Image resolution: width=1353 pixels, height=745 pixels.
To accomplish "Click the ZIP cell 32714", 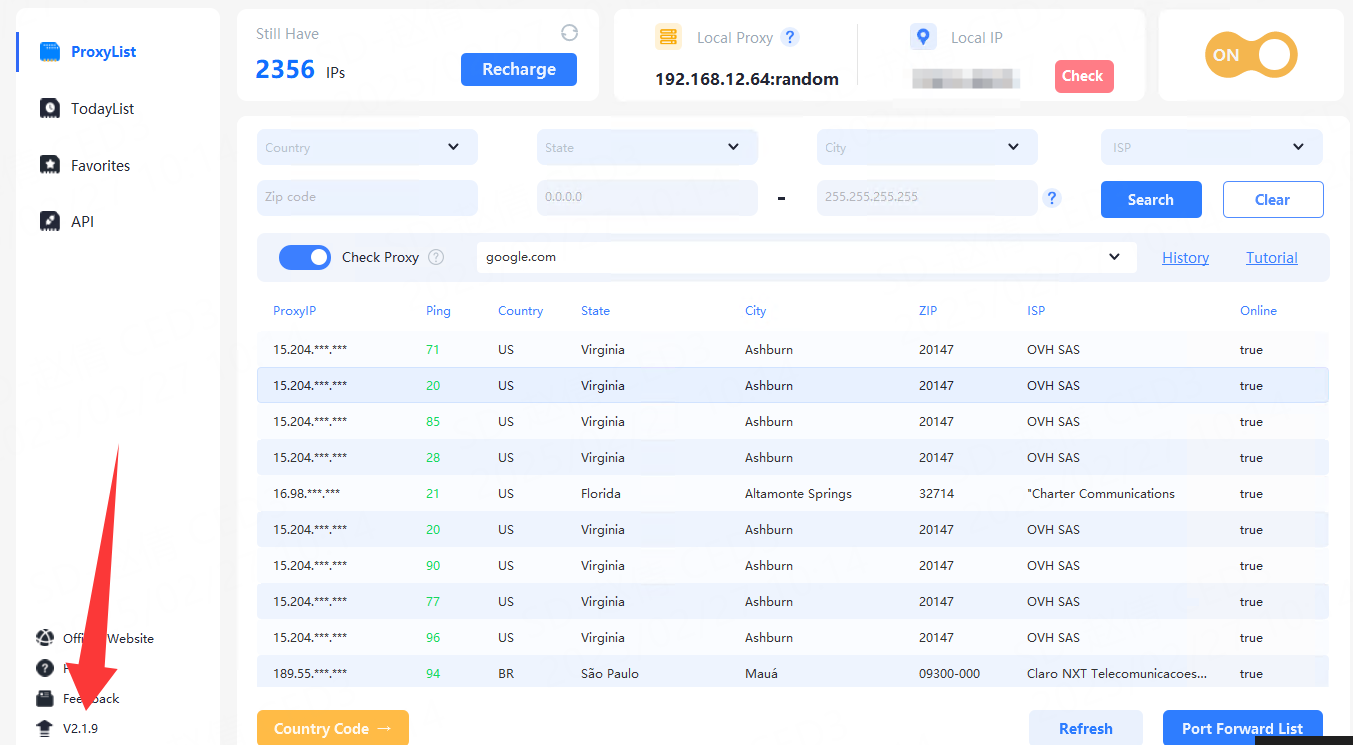I will pyautogui.click(x=936, y=493).
